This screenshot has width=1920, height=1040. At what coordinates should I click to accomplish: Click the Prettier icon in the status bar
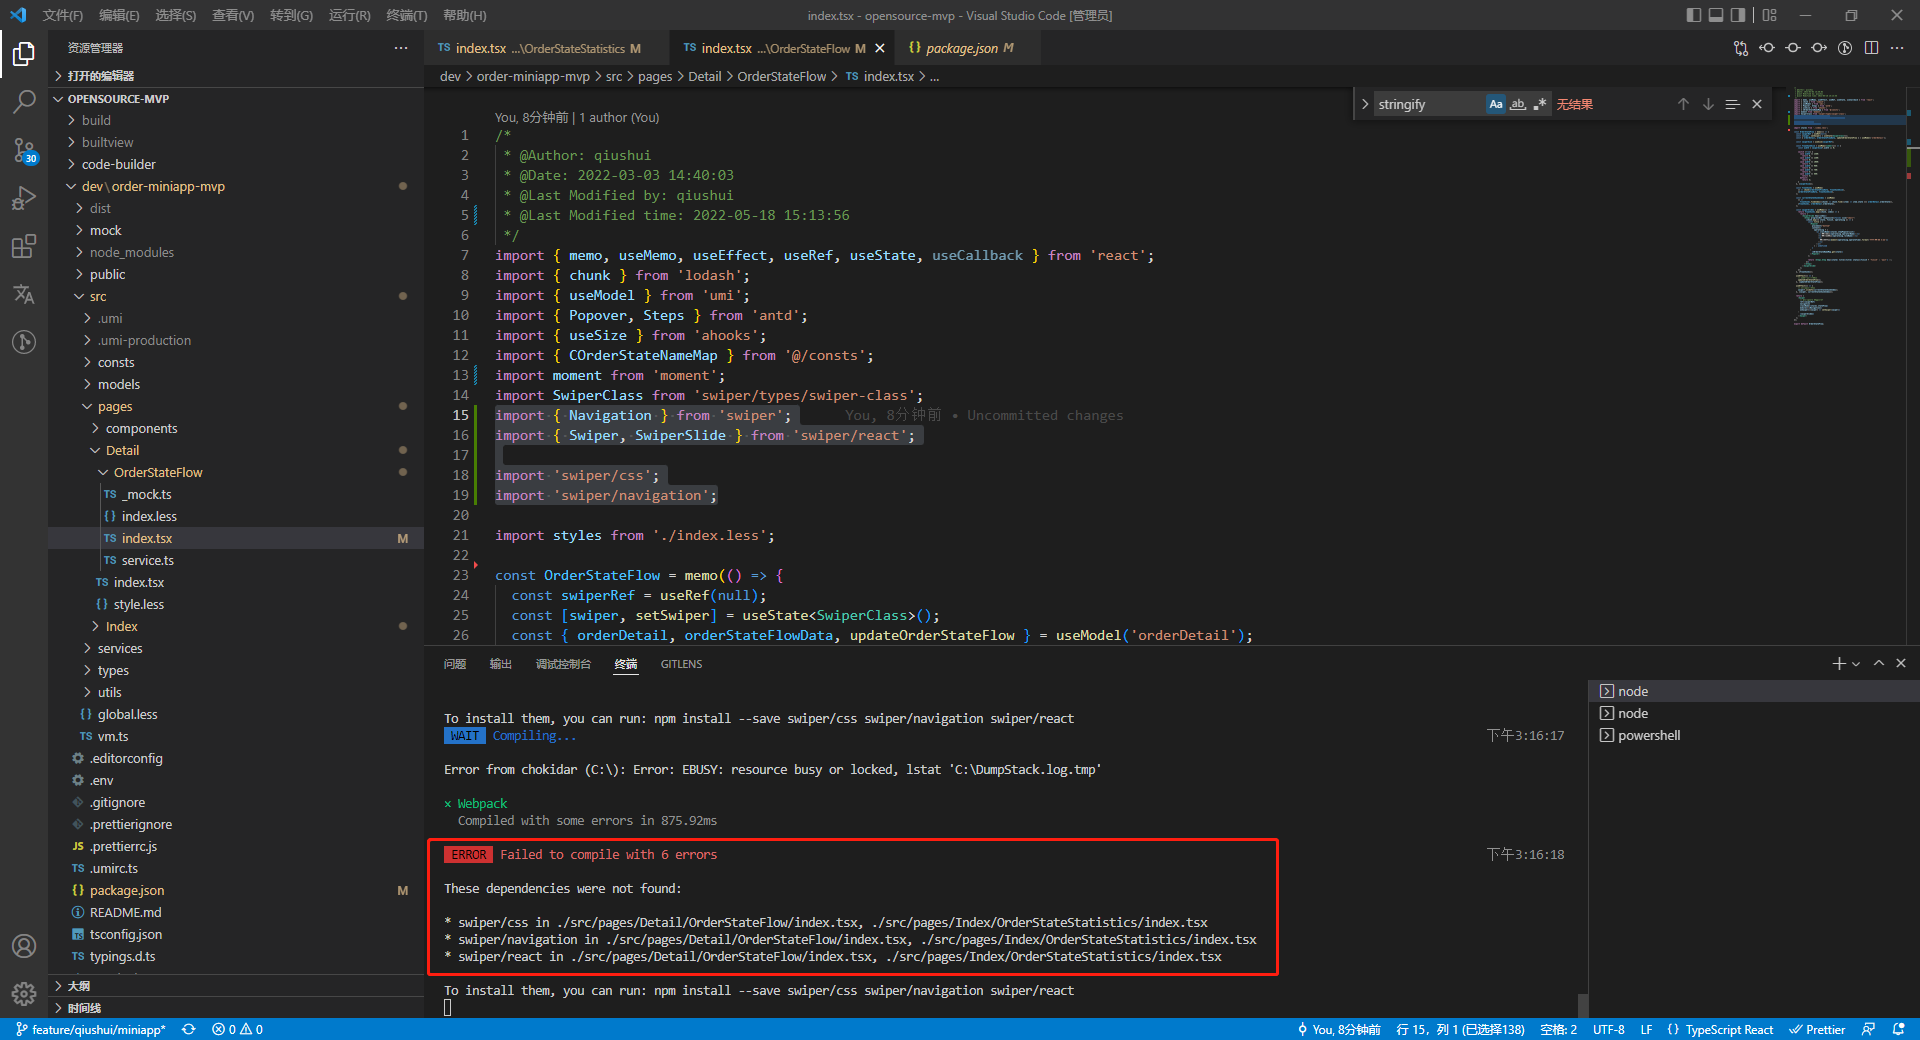pos(1818,1029)
